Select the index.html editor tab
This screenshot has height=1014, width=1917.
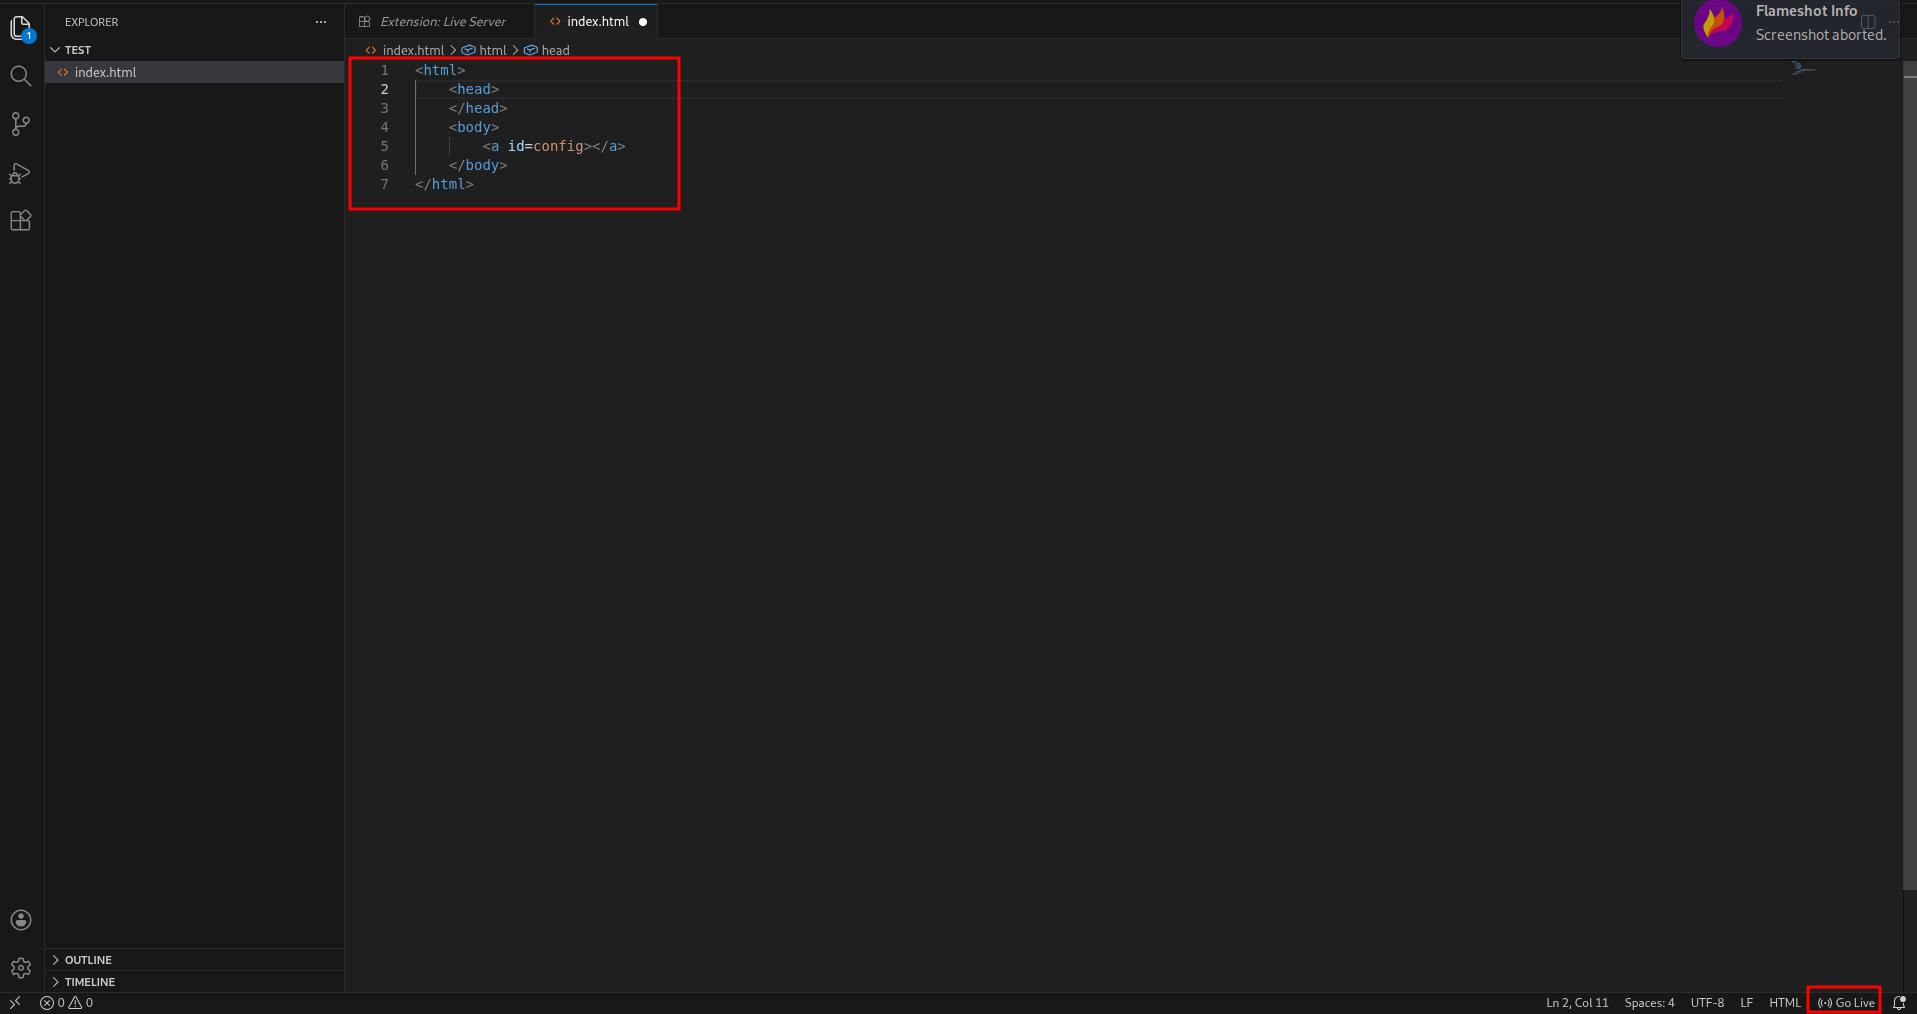597,22
